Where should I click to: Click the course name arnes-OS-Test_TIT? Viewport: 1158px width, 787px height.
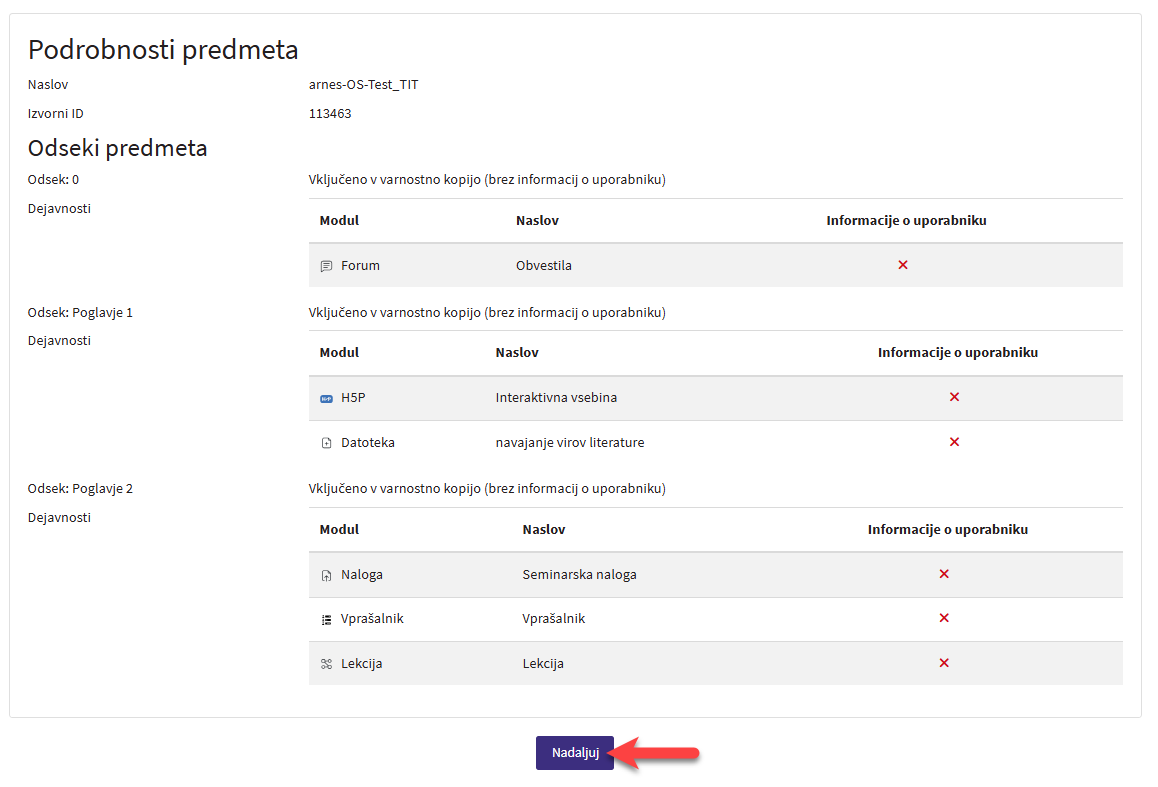(x=364, y=85)
